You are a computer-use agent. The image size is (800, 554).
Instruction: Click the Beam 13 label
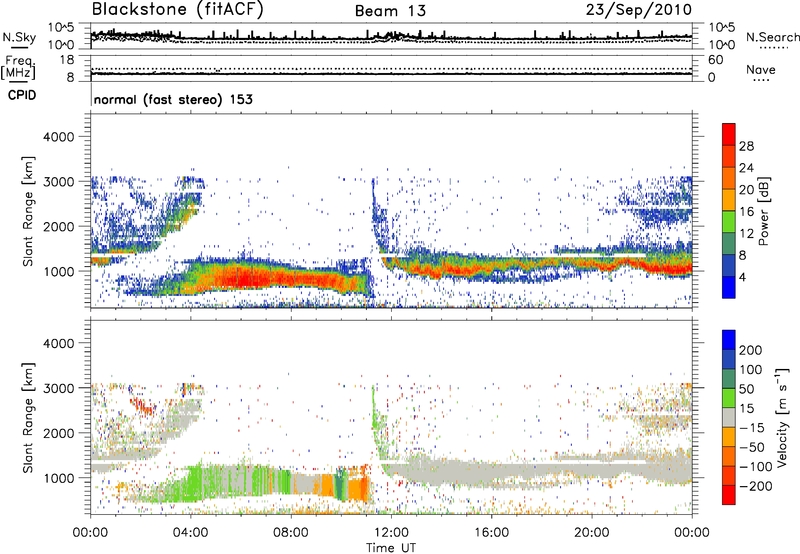[x=390, y=11]
